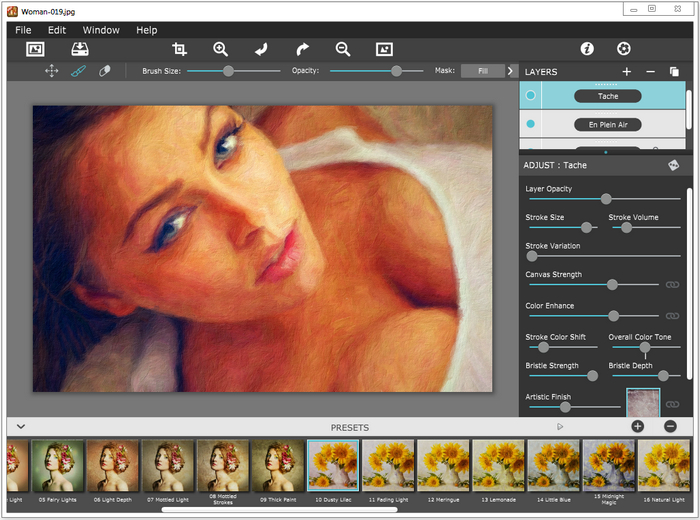Click the Artistic Finish texture thumbnail

coord(643,403)
